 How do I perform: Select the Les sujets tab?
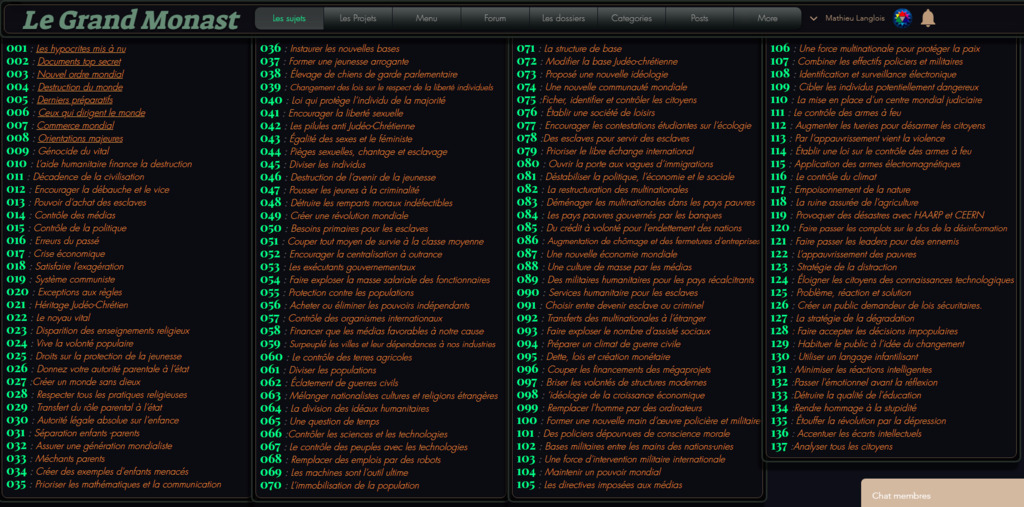[x=289, y=18]
